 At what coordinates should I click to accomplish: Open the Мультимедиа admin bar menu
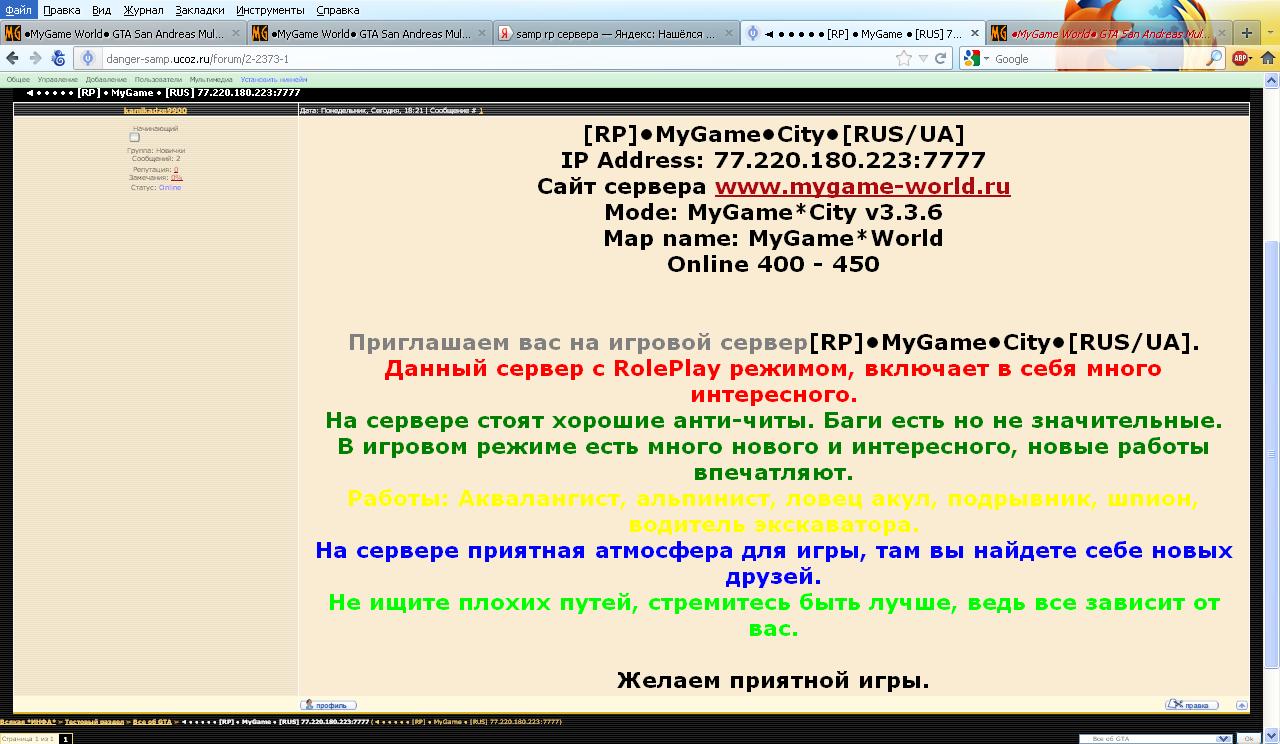211,79
